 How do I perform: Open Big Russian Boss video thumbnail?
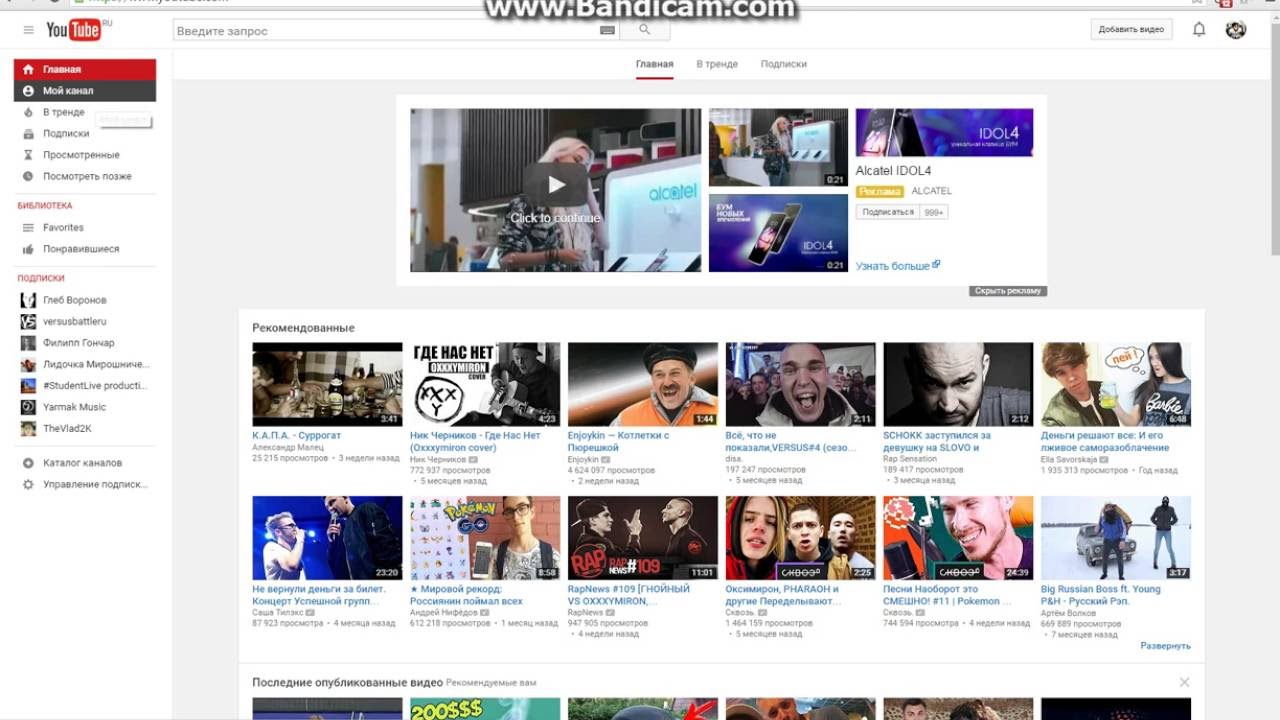[x=1116, y=538]
